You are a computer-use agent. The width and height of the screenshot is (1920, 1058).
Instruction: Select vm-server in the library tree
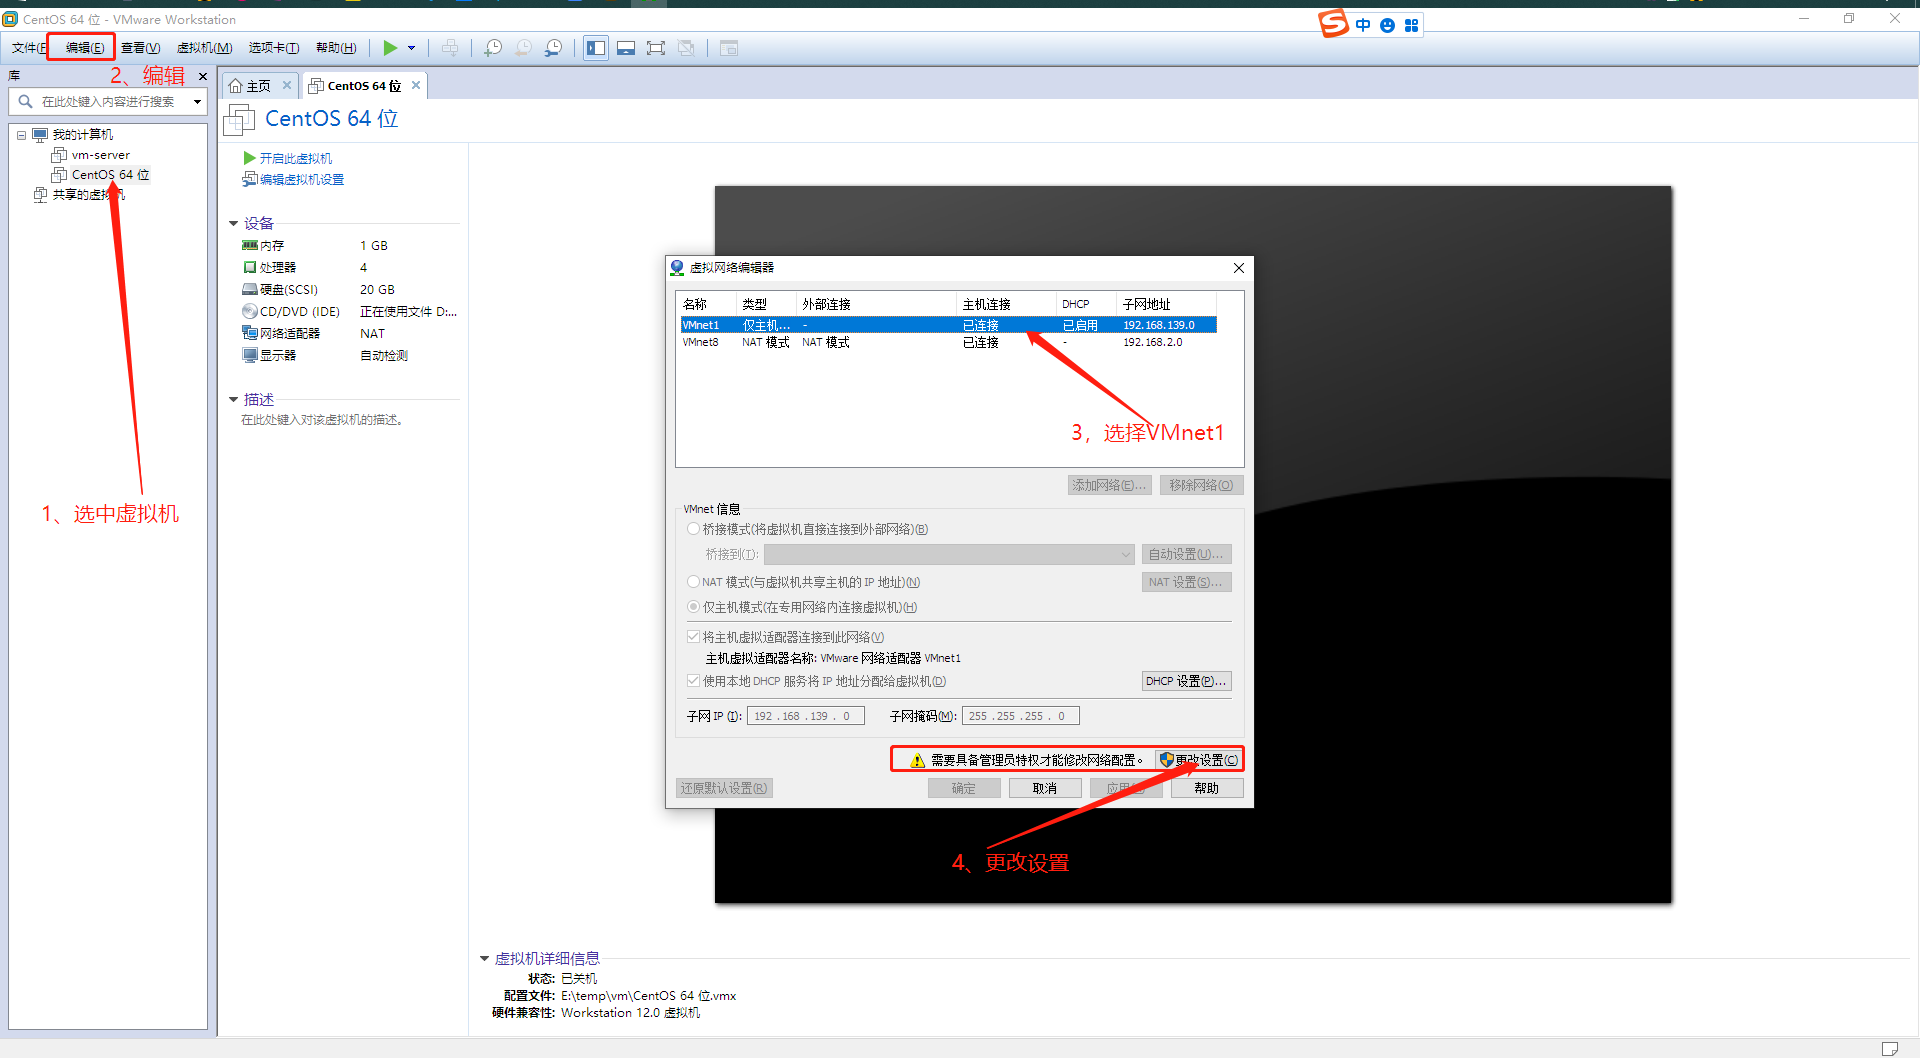[100, 155]
